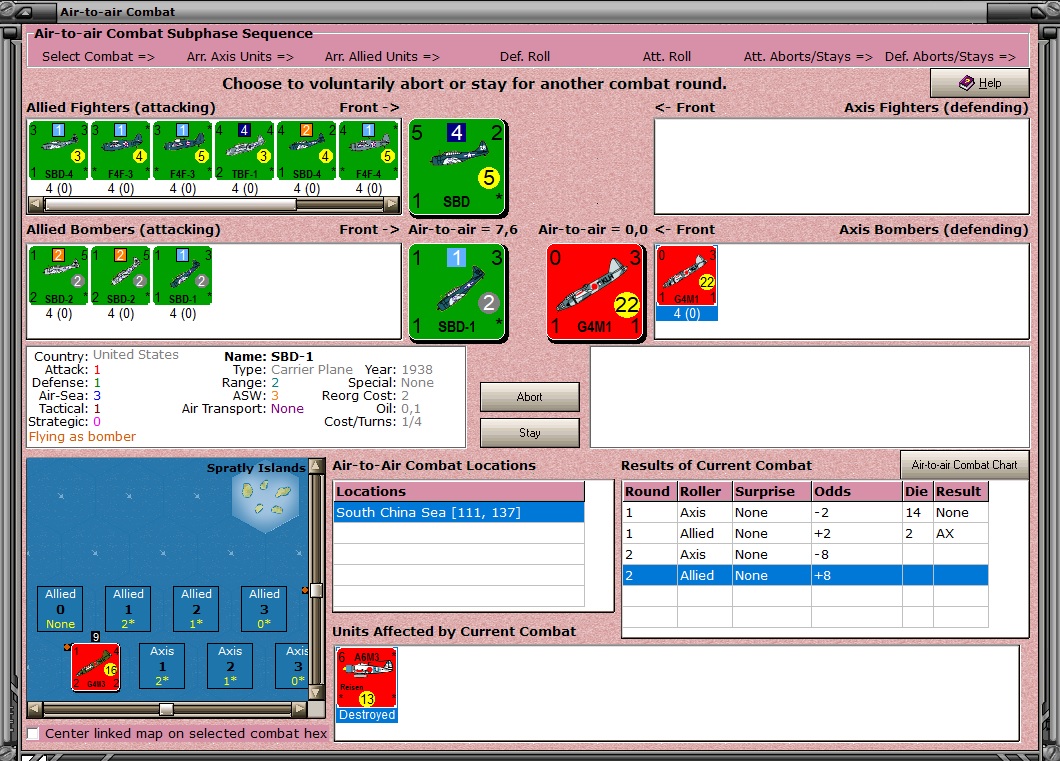The height and width of the screenshot is (761, 1060).
Task: Select the F4F-4 fighter unit
Action: pos(368,151)
